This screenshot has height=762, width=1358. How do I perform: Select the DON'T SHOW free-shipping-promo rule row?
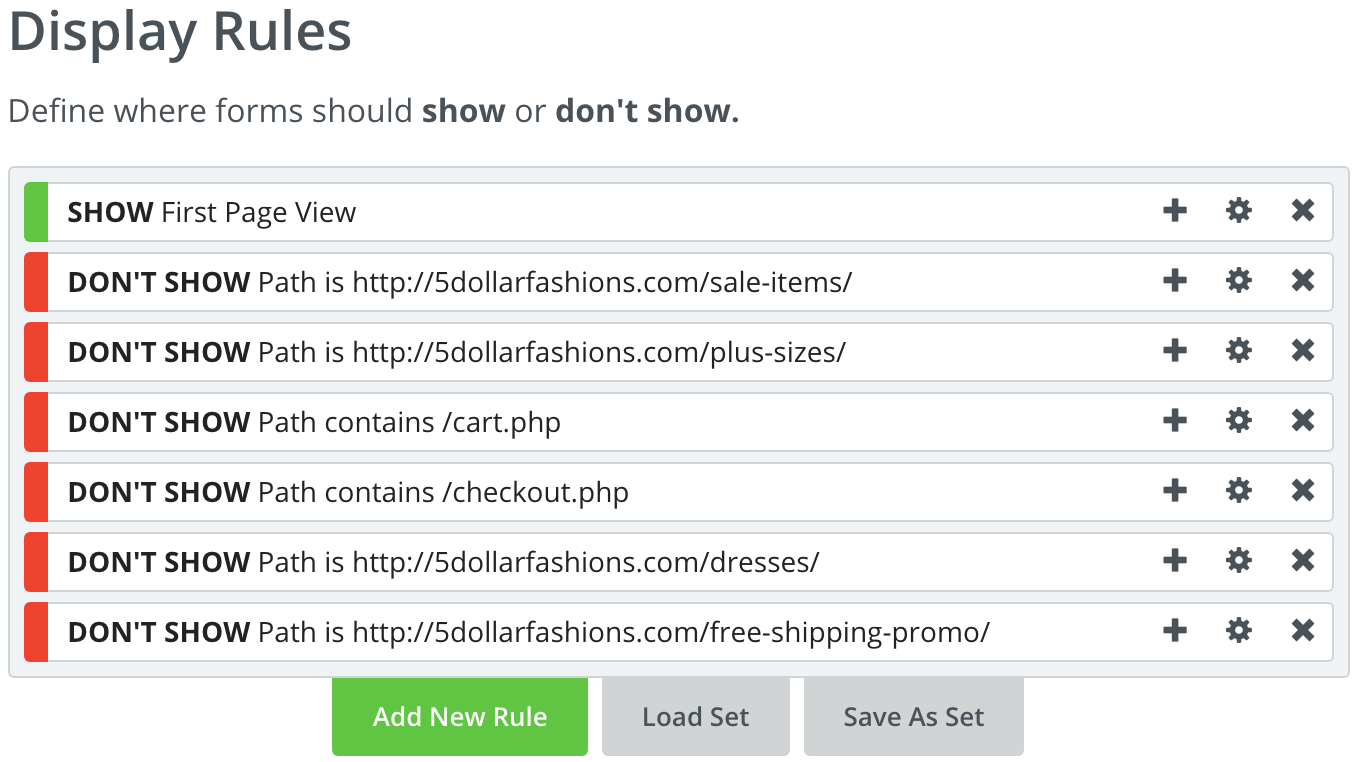pyautogui.click(x=679, y=631)
